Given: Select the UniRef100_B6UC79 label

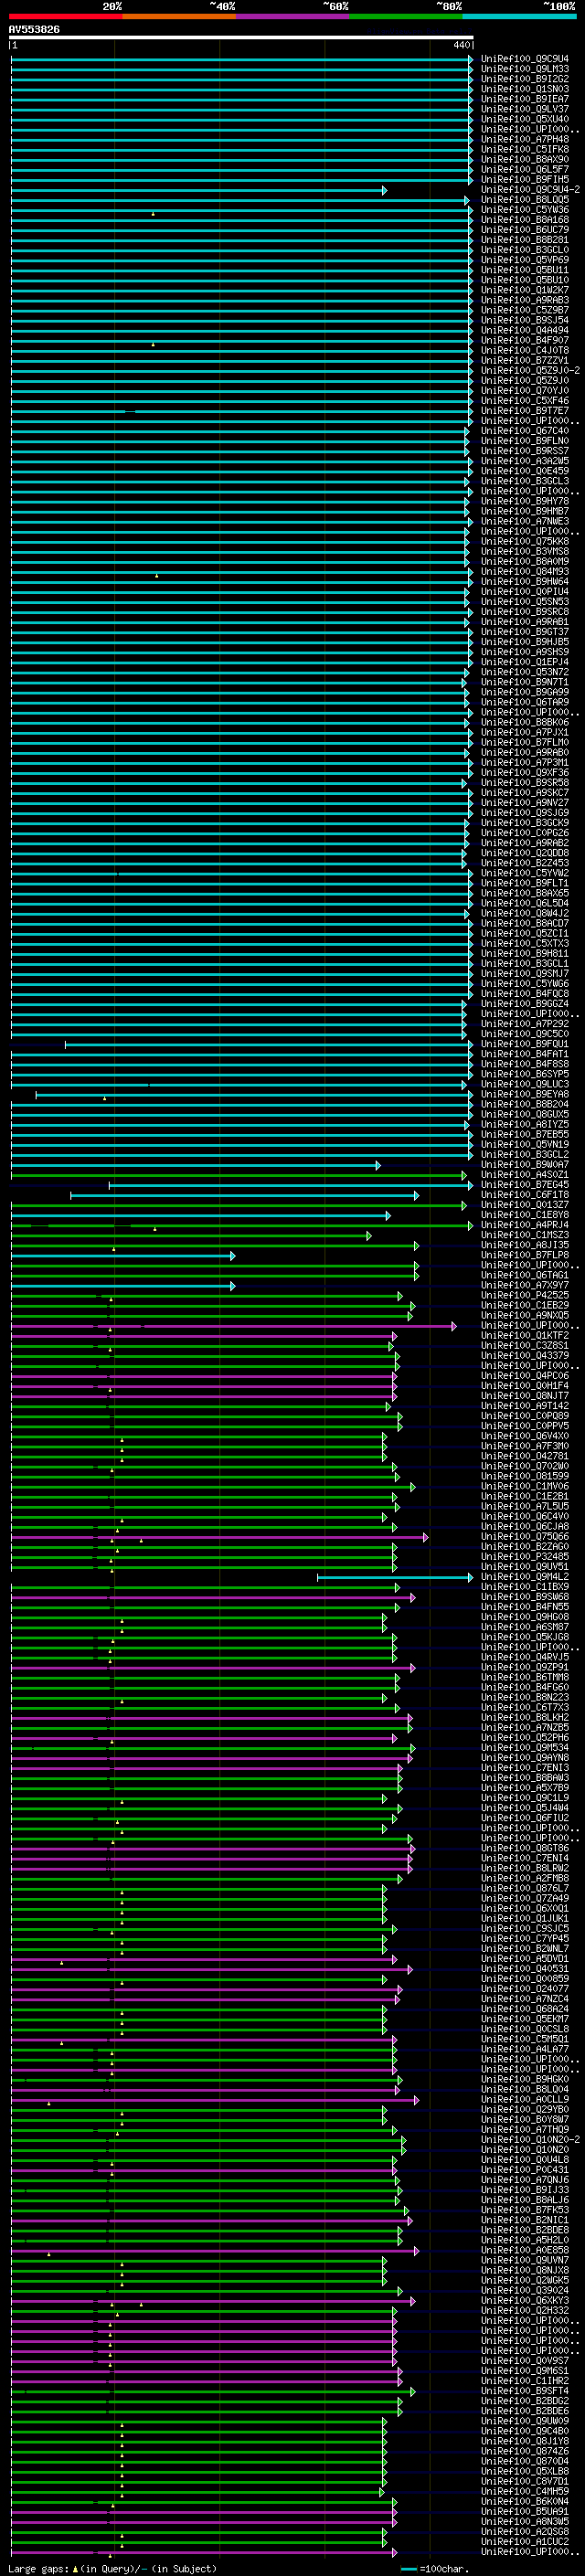Looking at the screenshot, I should [525, 230].
